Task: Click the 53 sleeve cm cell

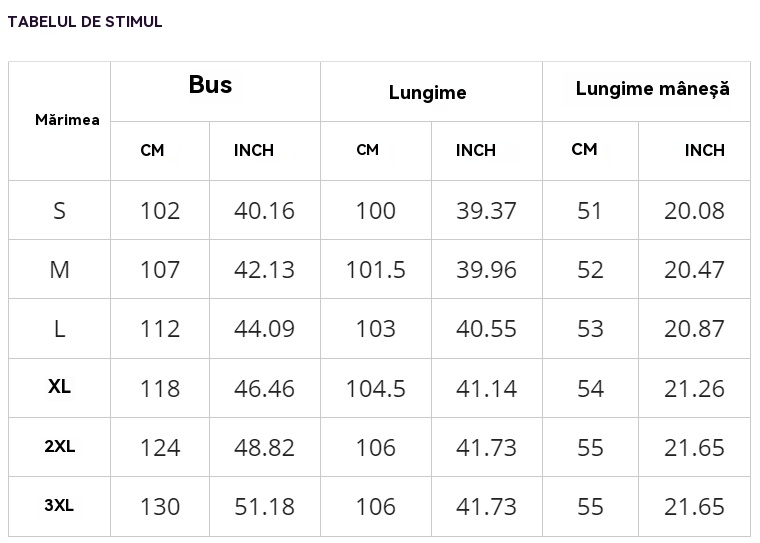Action: coord(590,329)
